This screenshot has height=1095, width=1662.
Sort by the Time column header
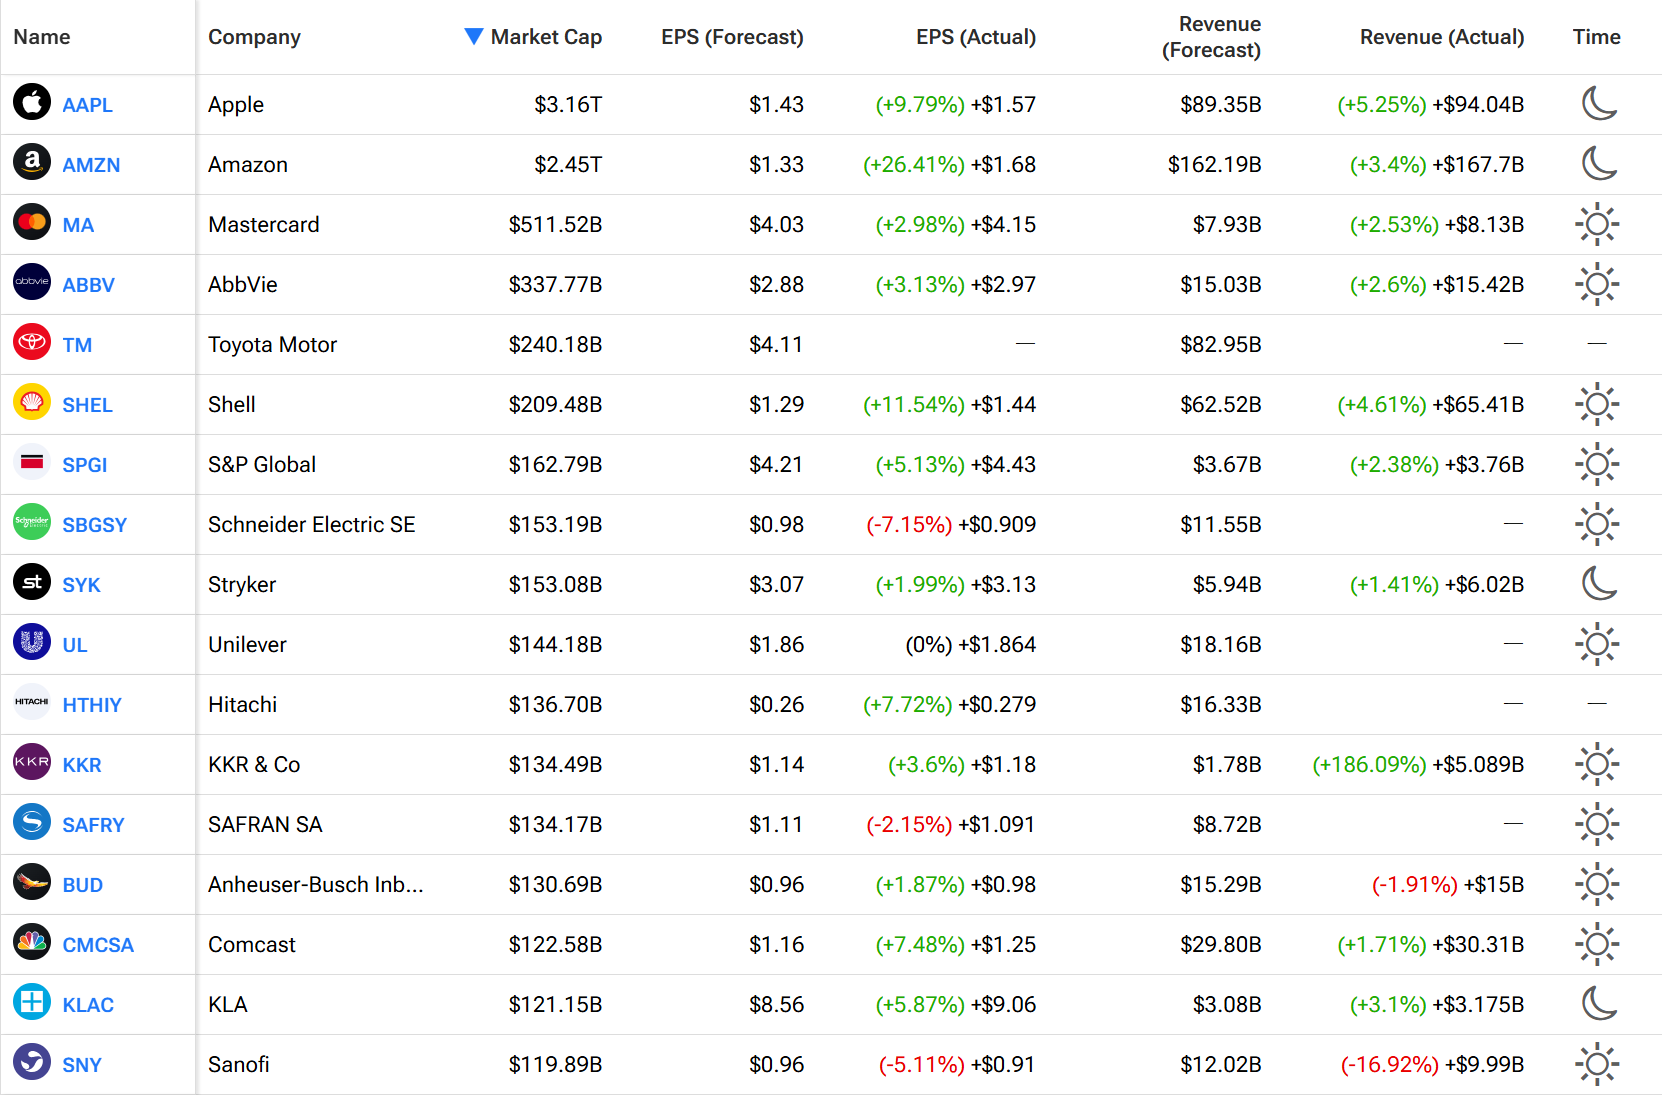[1596, 37]
